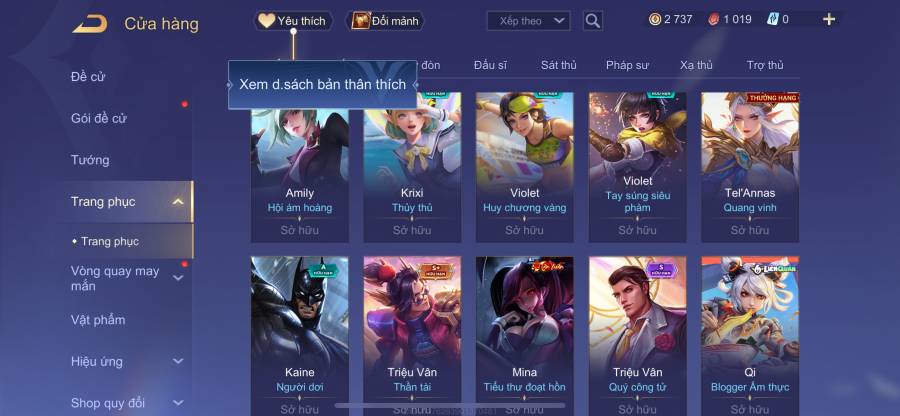Open the Xếp theo sort dropdown
900x416 pixels.
(x=528, y=21)
